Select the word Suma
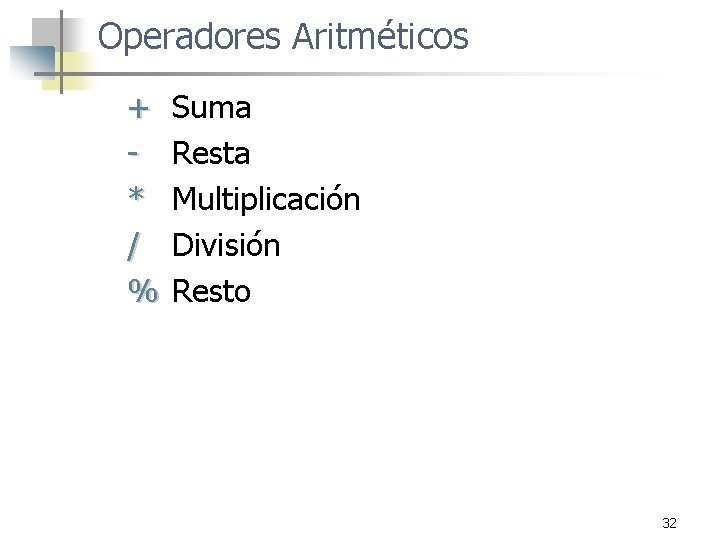 coord(211,107)
